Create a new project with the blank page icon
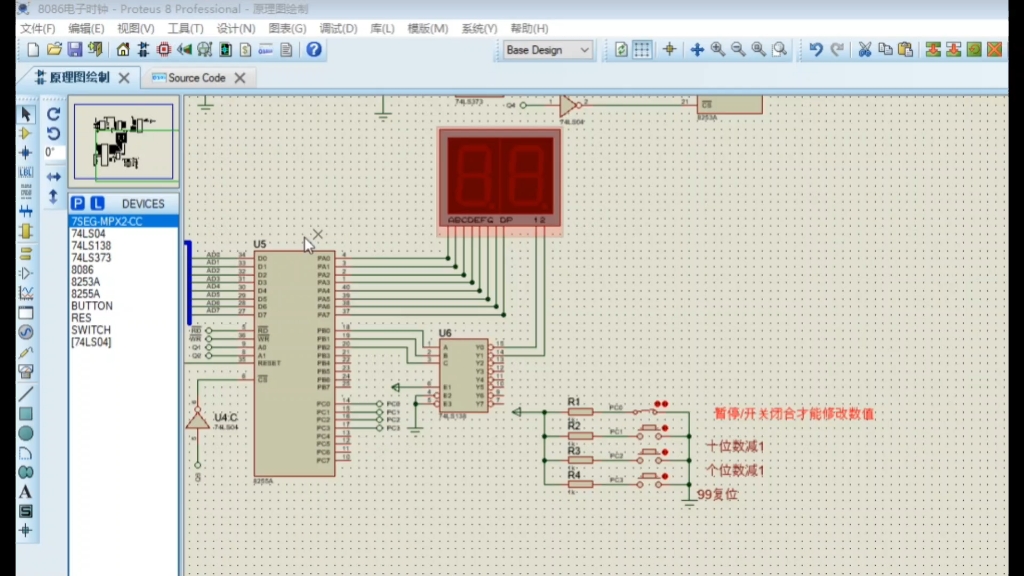The width and height of the screenshot is (1024, 576). (x=33, y=50)
